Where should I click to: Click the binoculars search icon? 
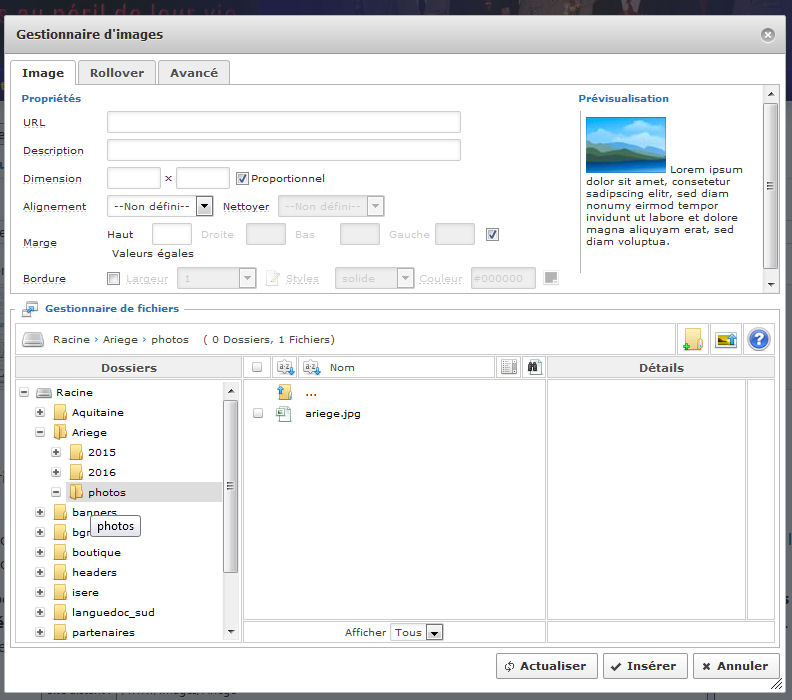534,367
